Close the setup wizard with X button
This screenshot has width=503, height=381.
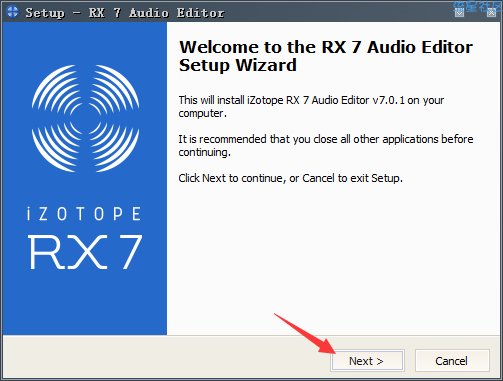click(491, 13)
